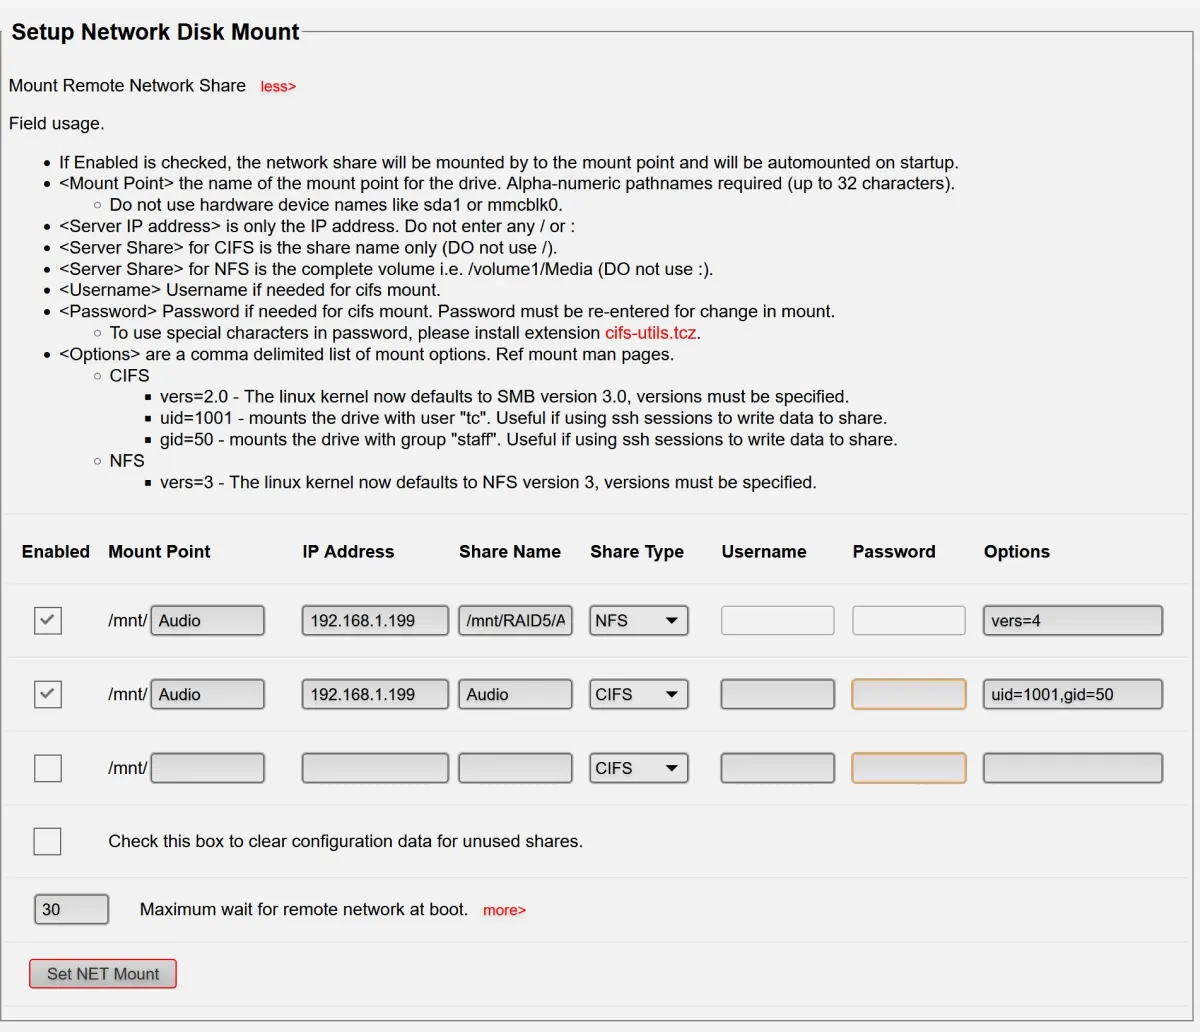1200x1032 pixels.
Task: Click the 'Setup Network Disk Mount' heading
Action: point(155,32)
